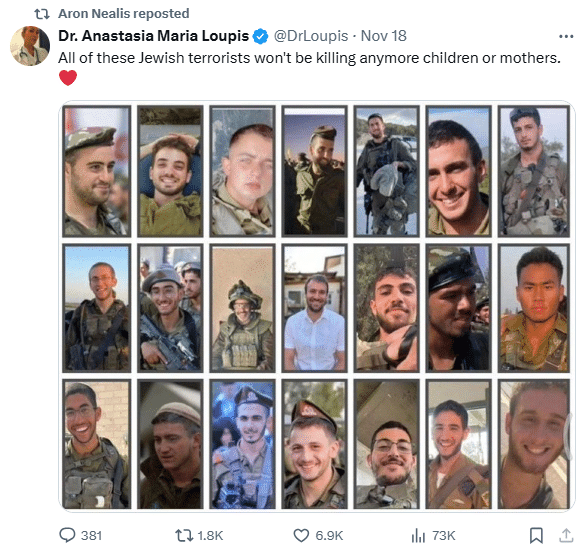Click the 381 replies count
Image resolution: width=587 pixels, height=550 pixels.
point(91,535)
